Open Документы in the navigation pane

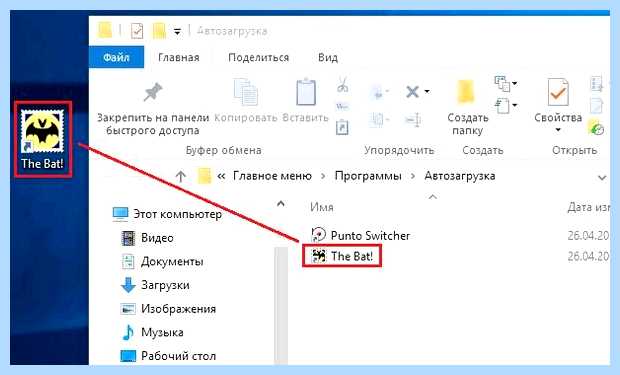point(162,261)
